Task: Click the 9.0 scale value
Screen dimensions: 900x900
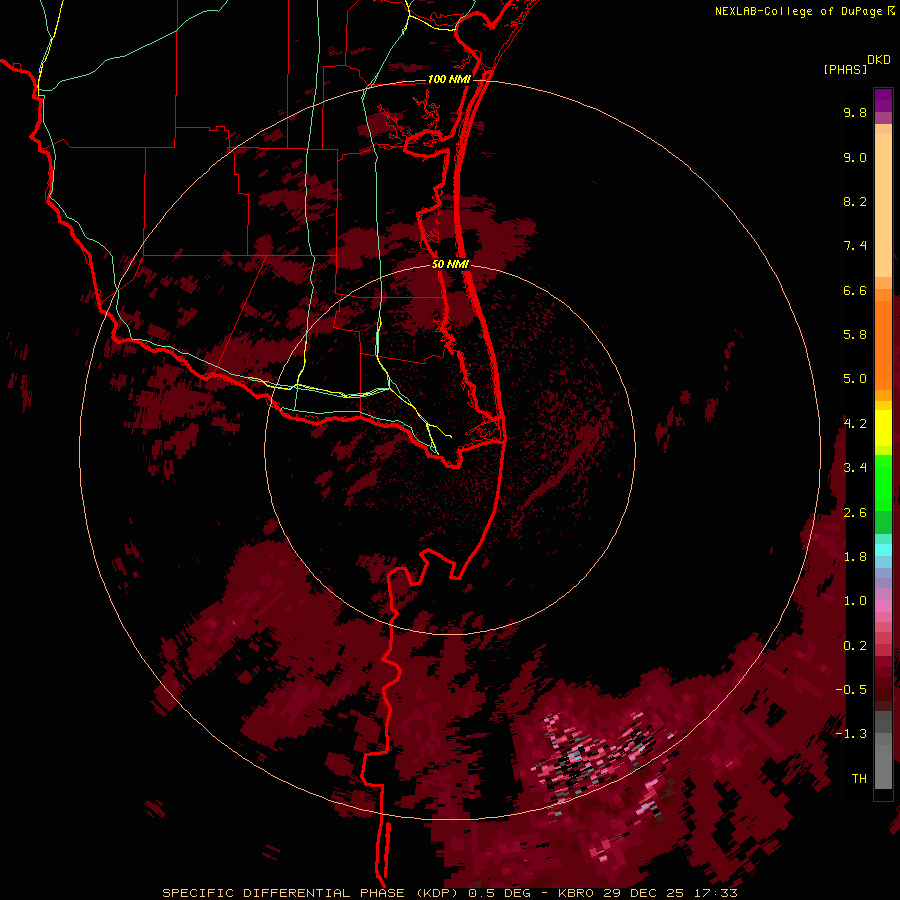Action: [x=855, y=157]
